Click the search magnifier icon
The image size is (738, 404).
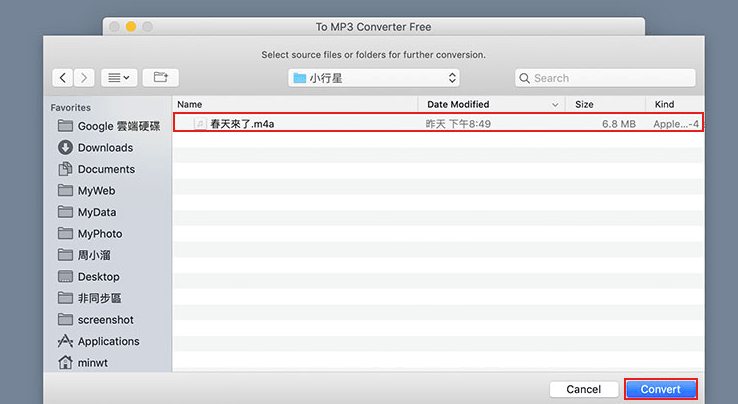click(524, 78)
